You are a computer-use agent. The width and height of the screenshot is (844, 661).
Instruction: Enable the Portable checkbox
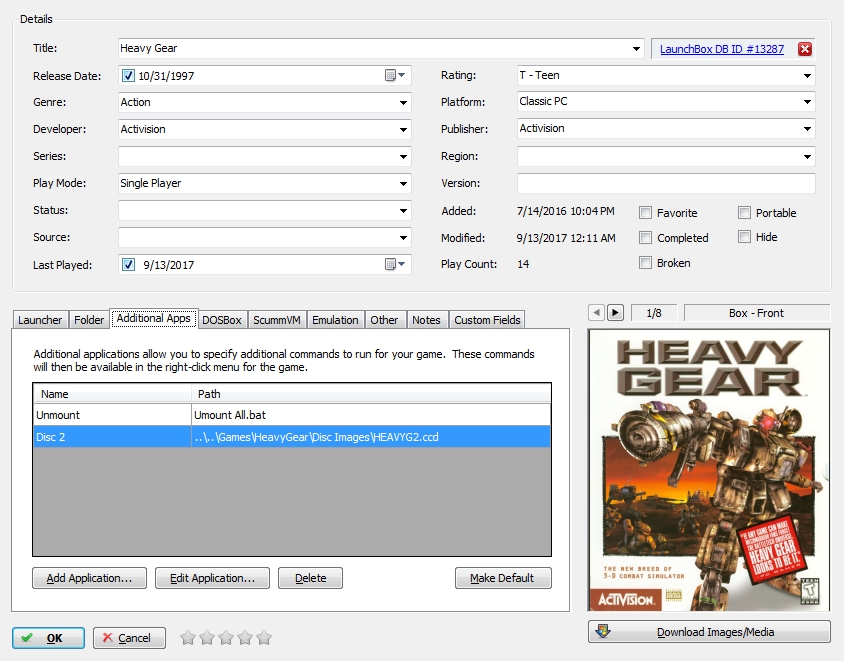pos(744,213)
